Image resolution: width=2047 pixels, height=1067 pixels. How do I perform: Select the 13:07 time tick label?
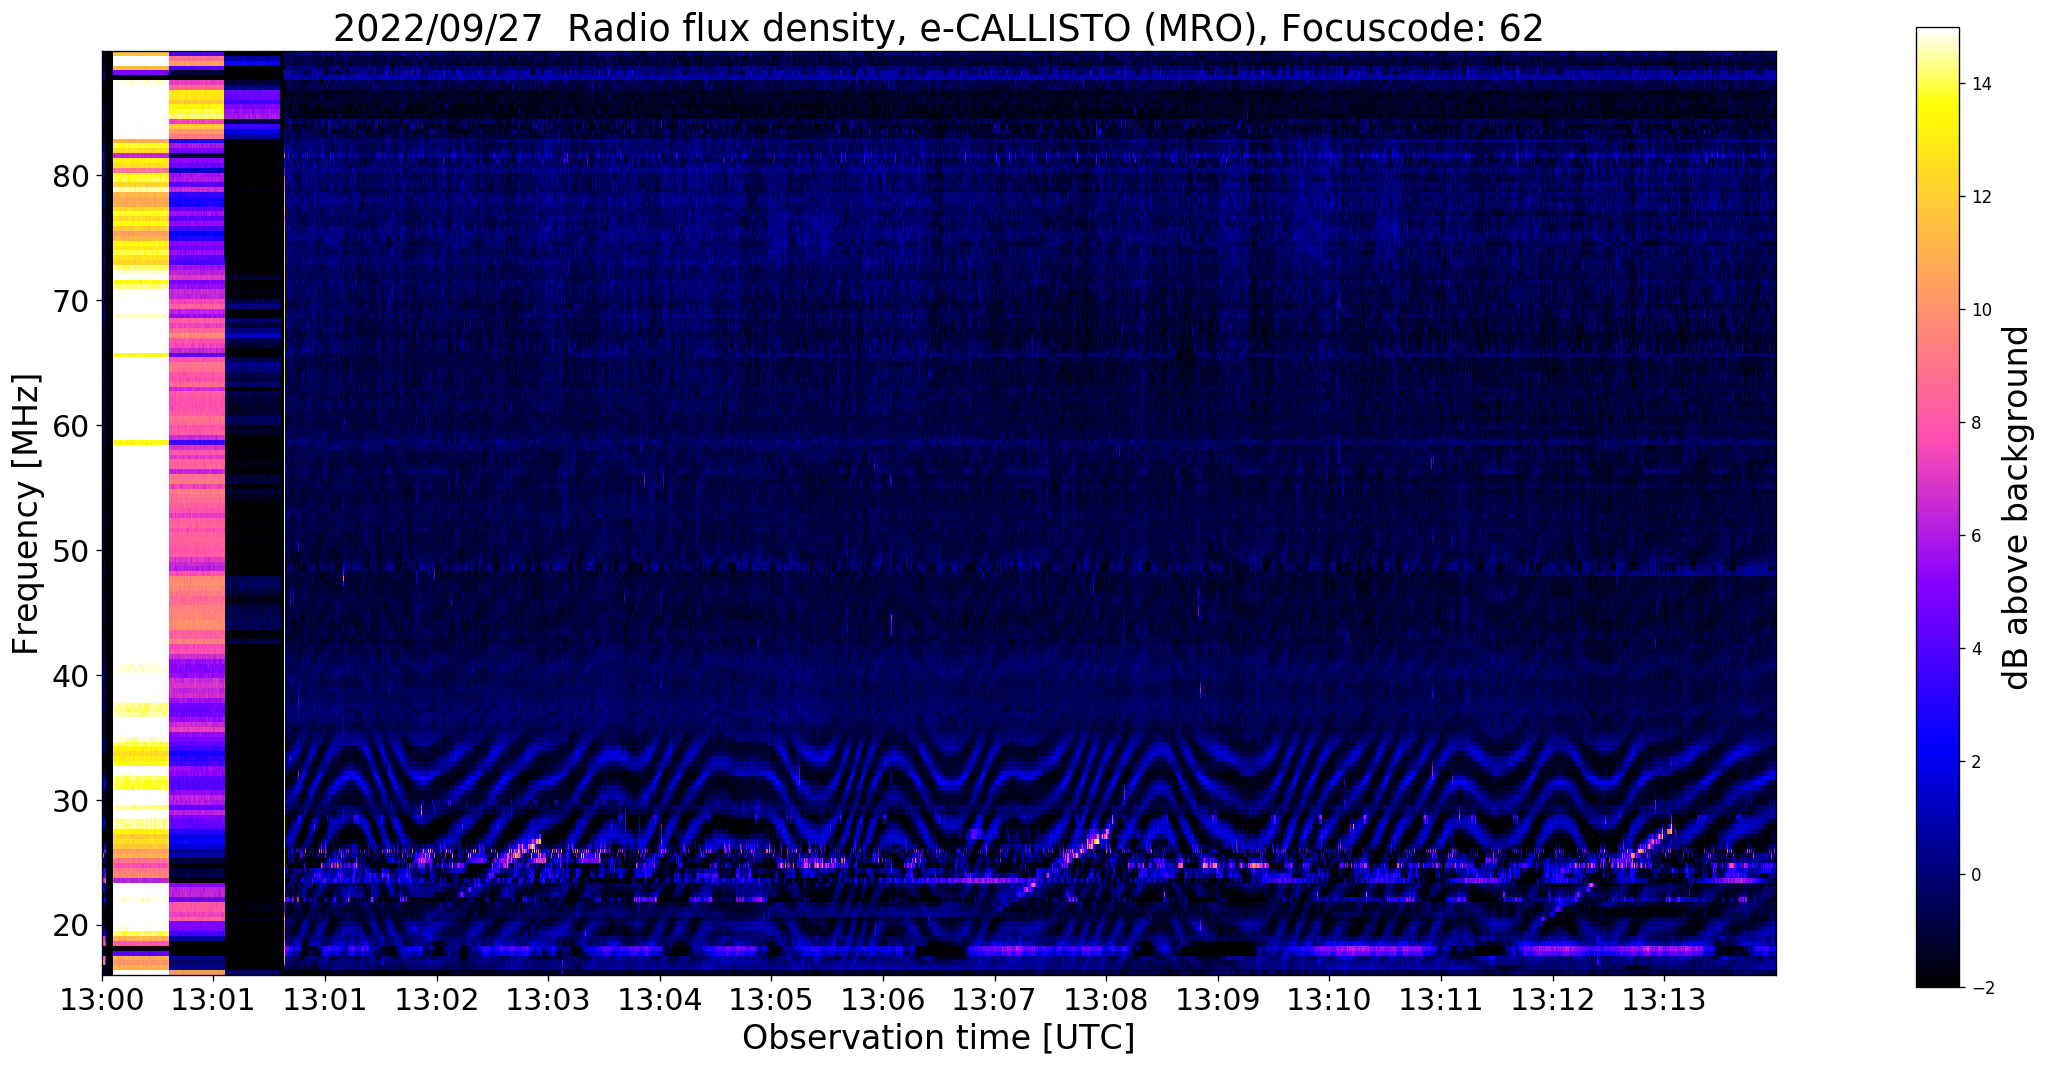(994, 999)
